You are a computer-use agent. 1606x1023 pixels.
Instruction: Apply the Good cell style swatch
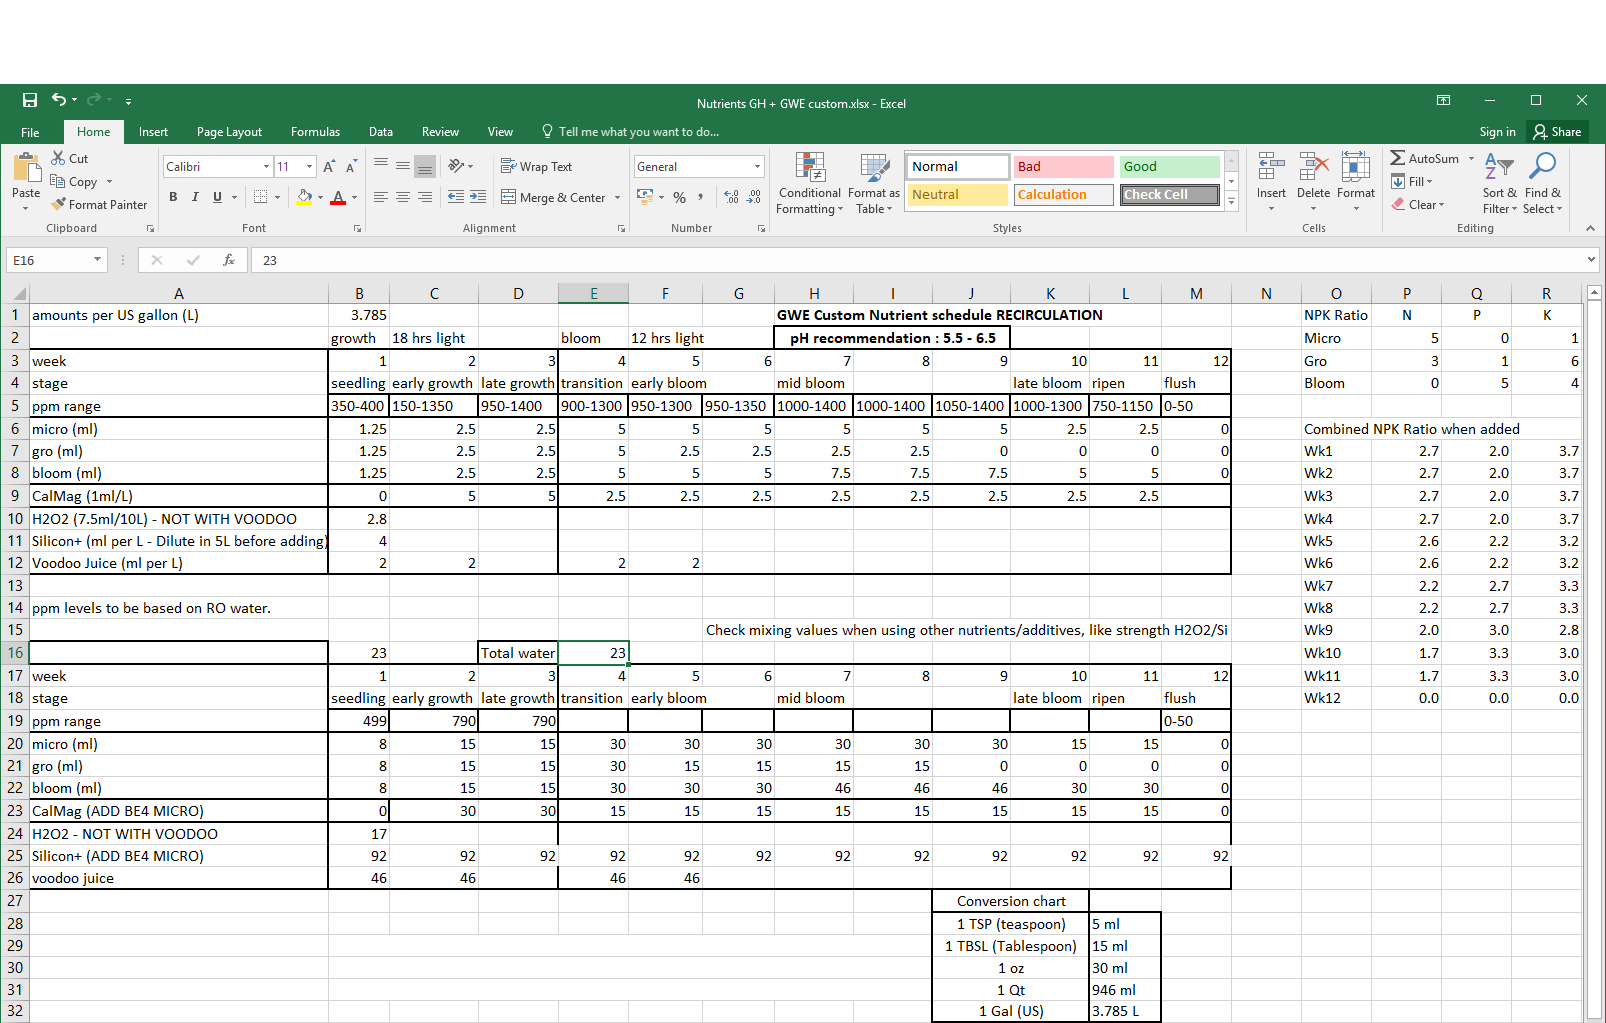pyautogui.click(x=1168, y=167)
